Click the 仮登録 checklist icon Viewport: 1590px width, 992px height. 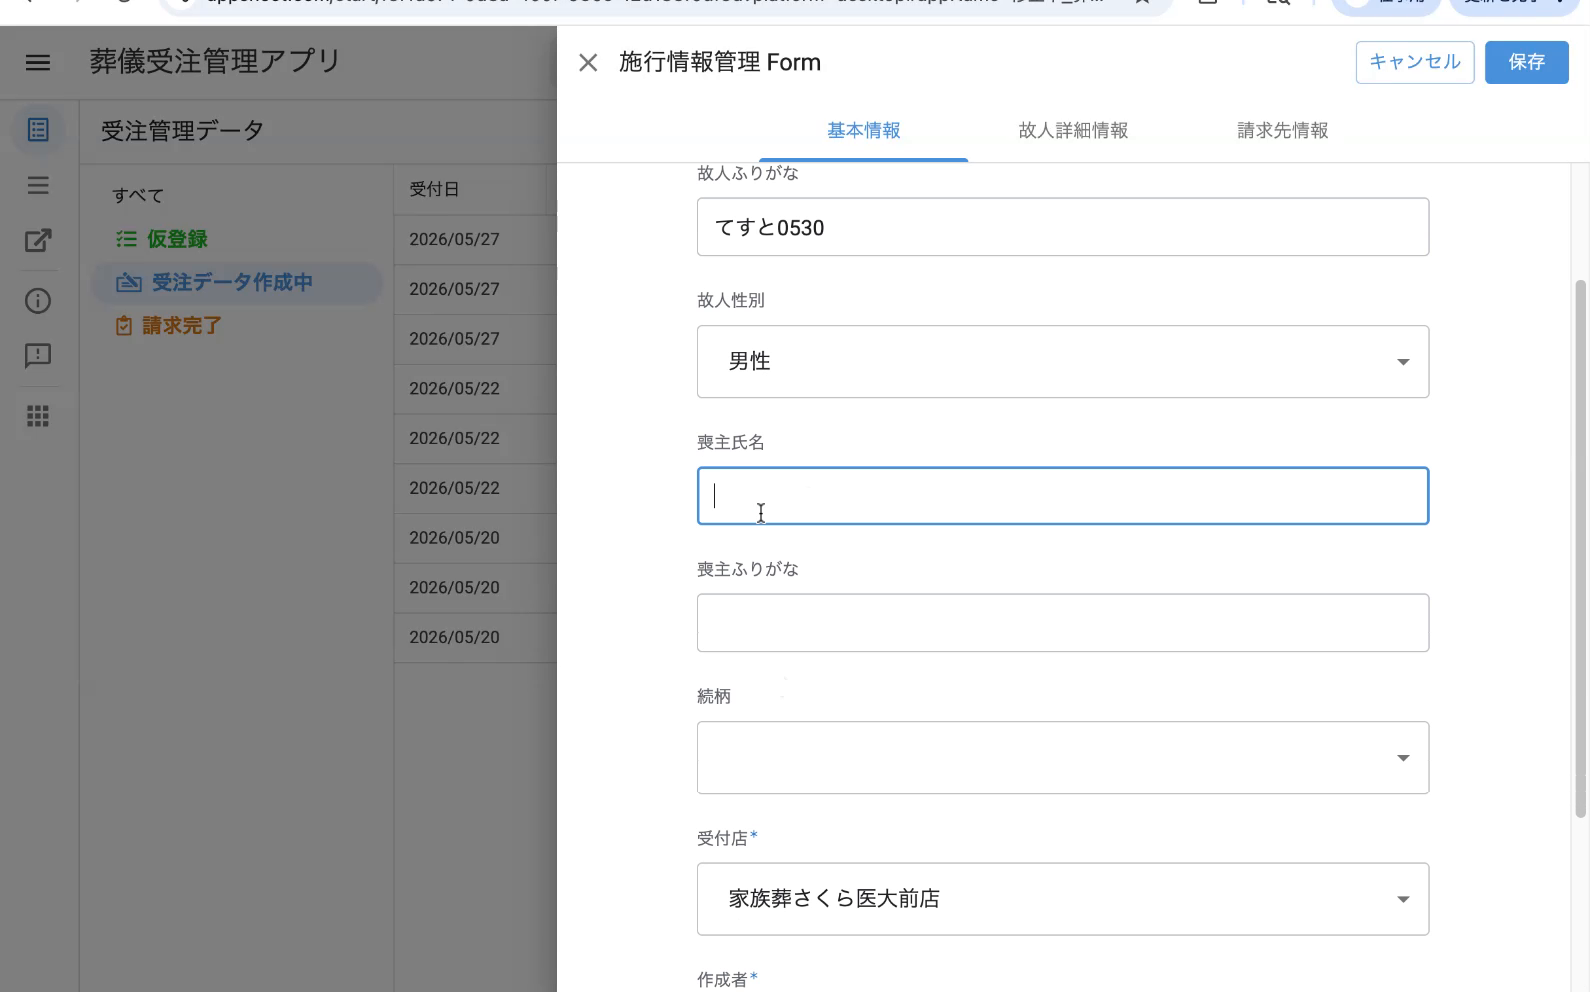(x=126, y=239)
